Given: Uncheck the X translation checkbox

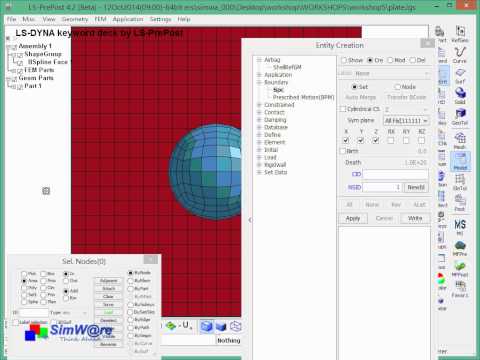Looking at the screenshot, I should pyautogui.click(x=346, y=140).
